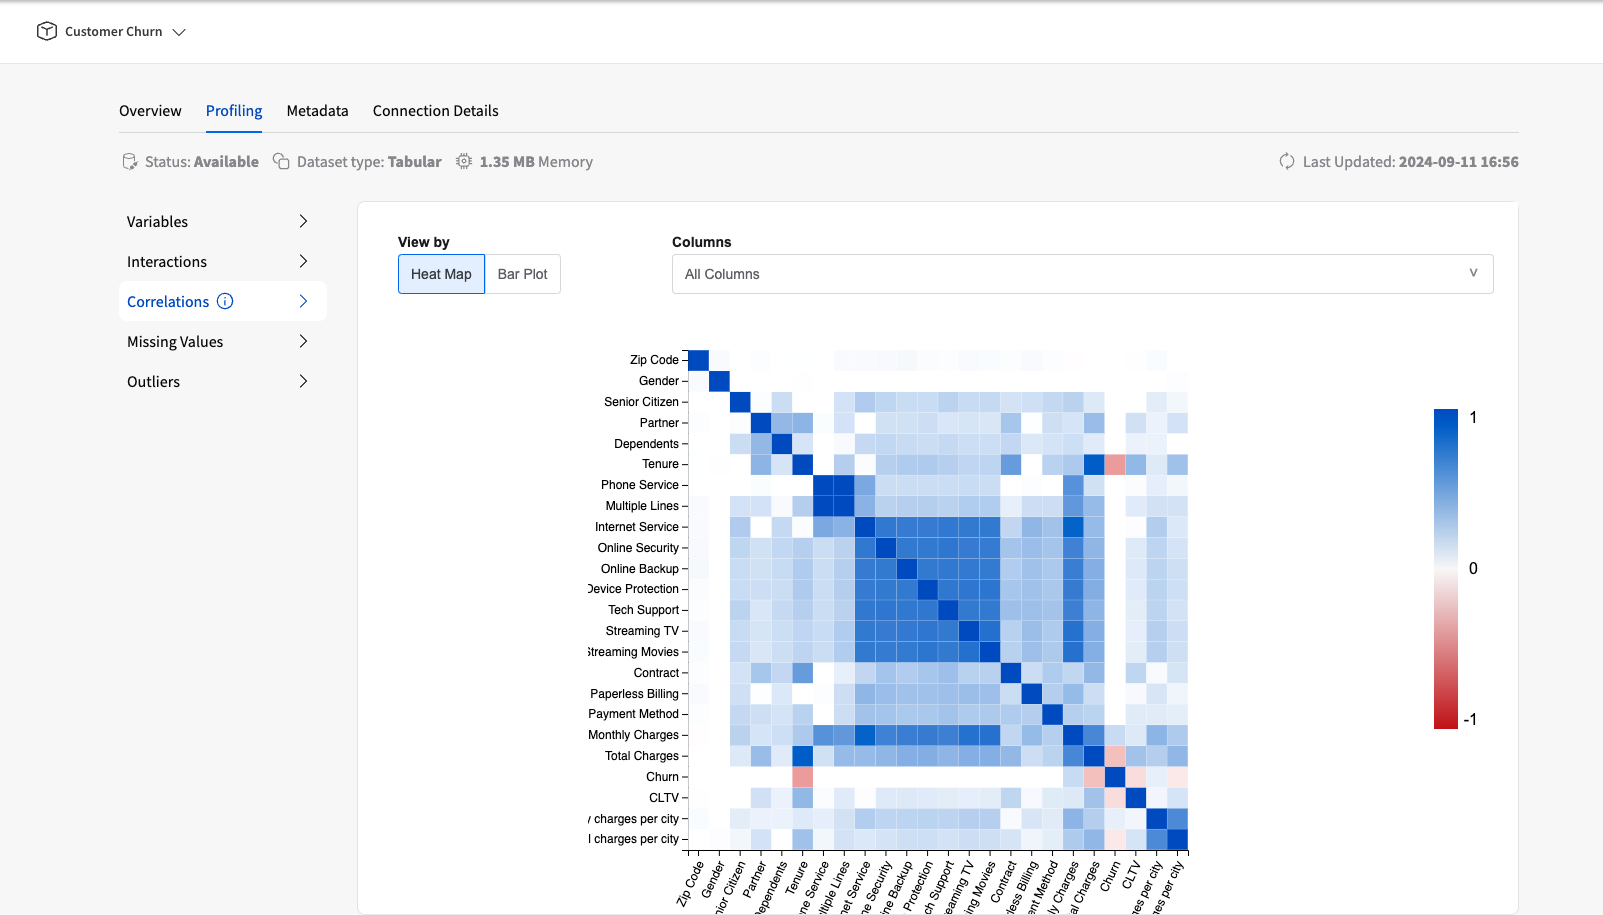Open the Metadata tab
The height and width of the screenshot is (915, 1603).
[317, 111]
